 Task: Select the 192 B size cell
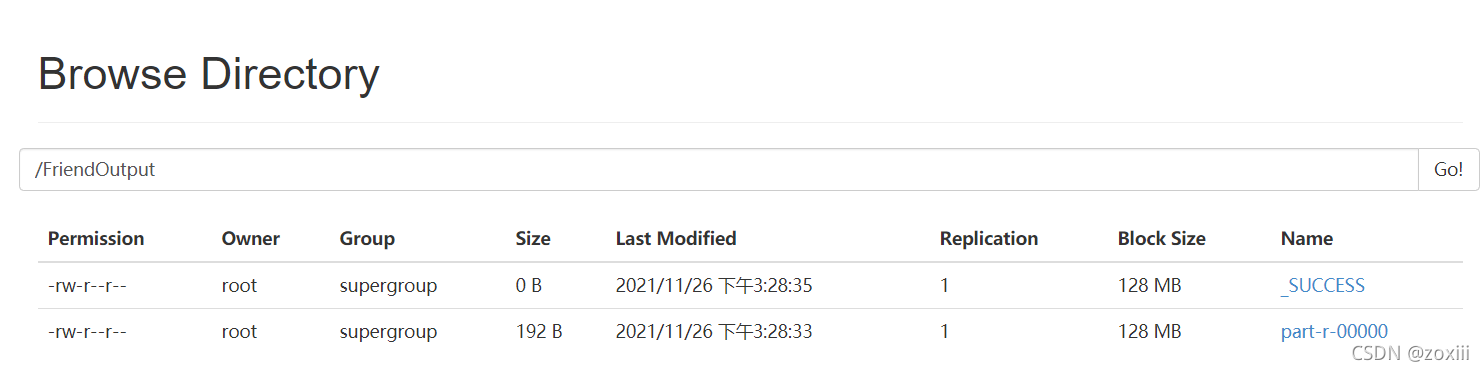coord(539,332)
